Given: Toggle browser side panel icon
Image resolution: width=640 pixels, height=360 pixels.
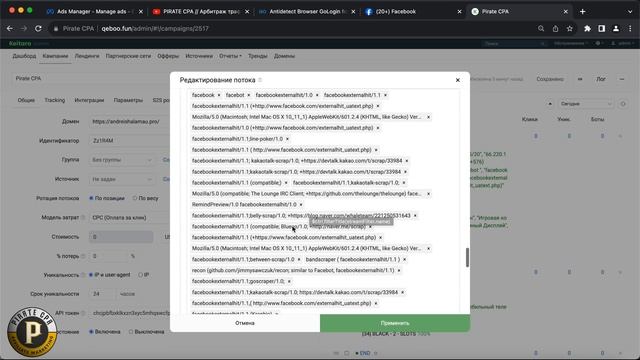Looking at the screenshot, I should click(602, 29).
